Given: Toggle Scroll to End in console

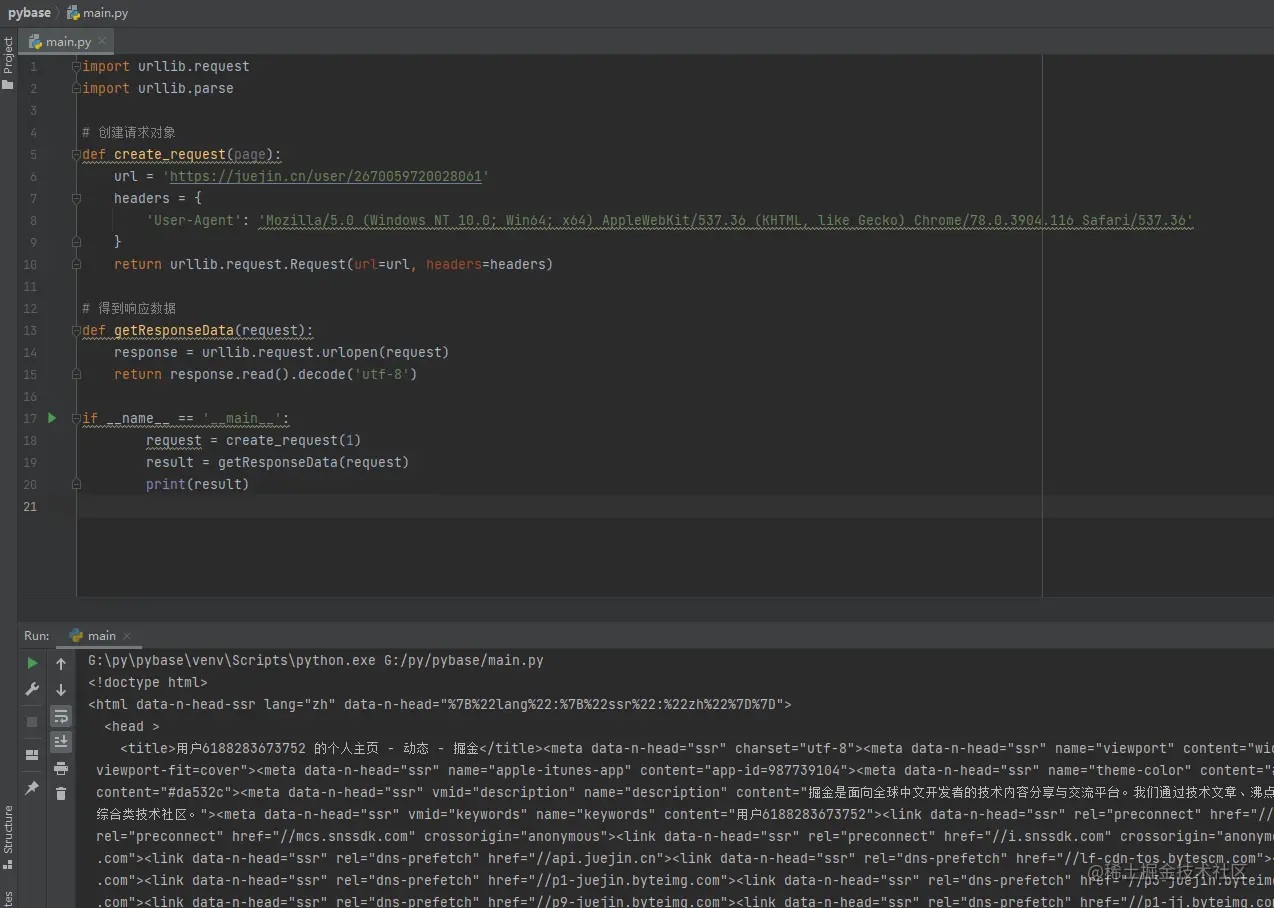Looking at the screenshot, I should 61,741.
